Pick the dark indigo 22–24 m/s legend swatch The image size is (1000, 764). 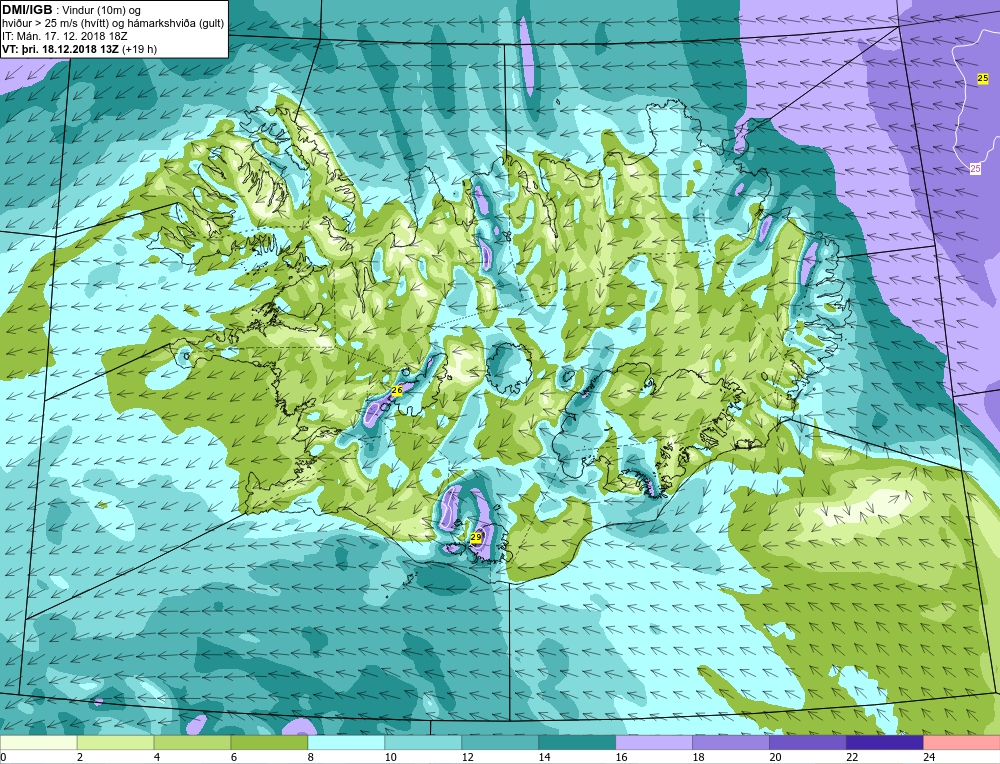[885, 743]
